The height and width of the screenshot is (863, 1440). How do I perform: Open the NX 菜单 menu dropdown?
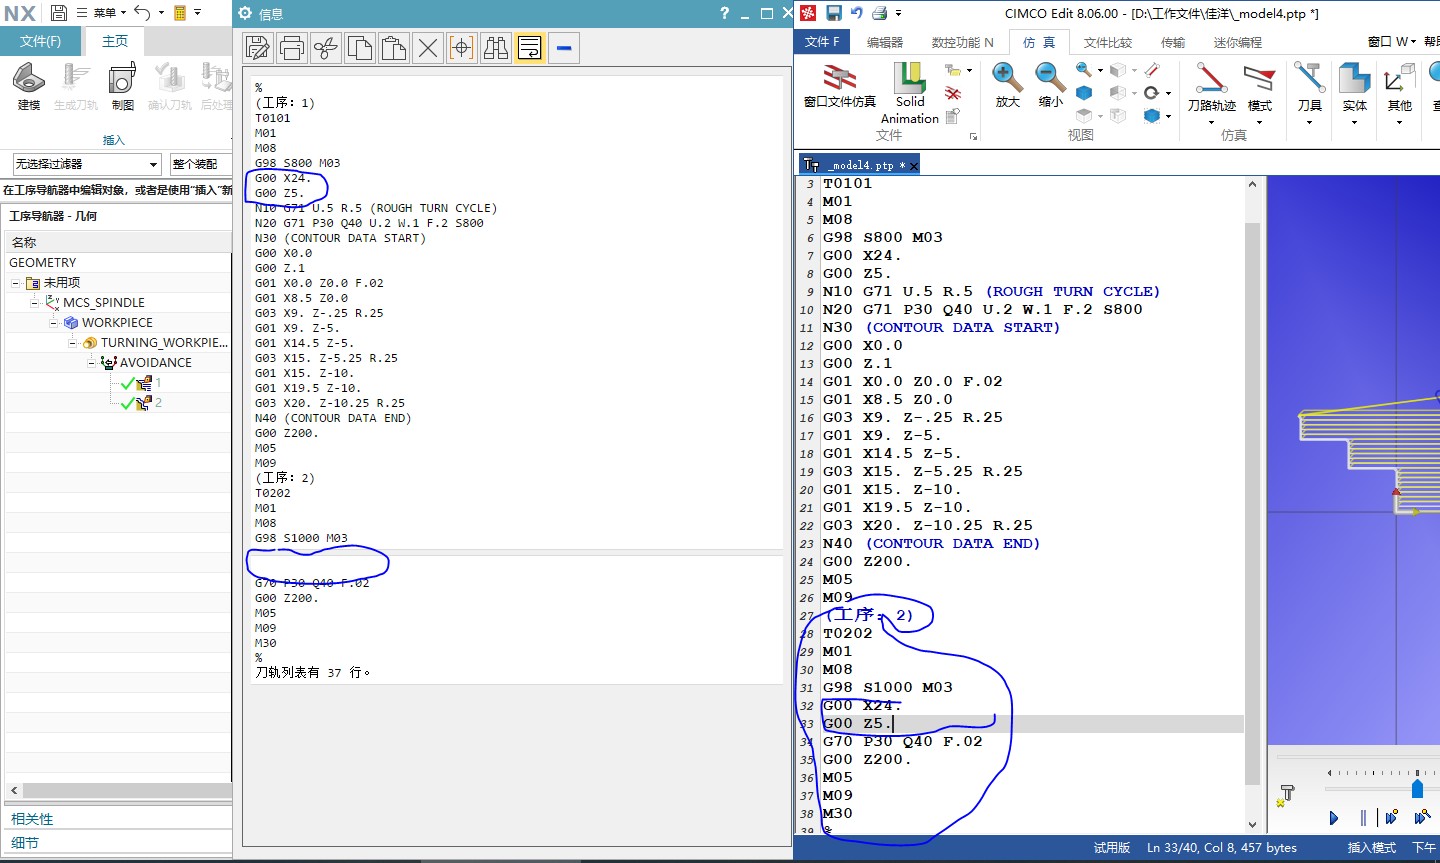tap(102, 13)
